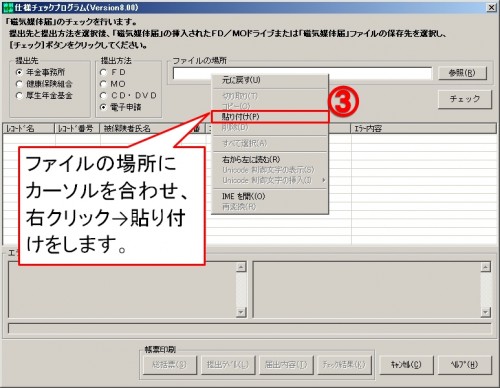This screenshot has height=388, width=500.
Task: Click down arrow of right error pane scrollbar
Action: [x=486, y=312]
